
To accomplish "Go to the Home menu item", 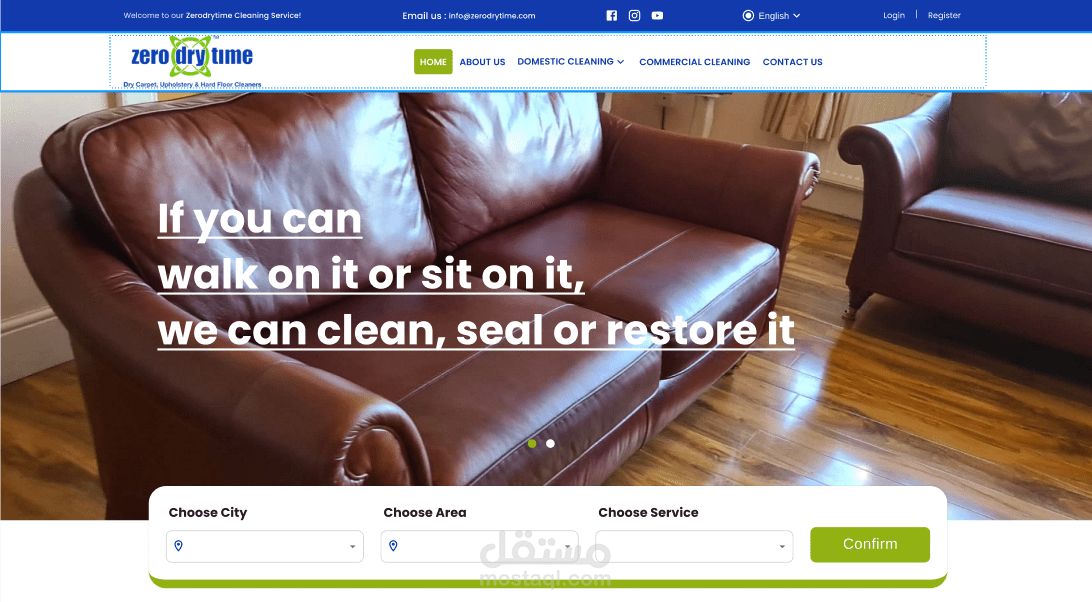I will [433, 61].
